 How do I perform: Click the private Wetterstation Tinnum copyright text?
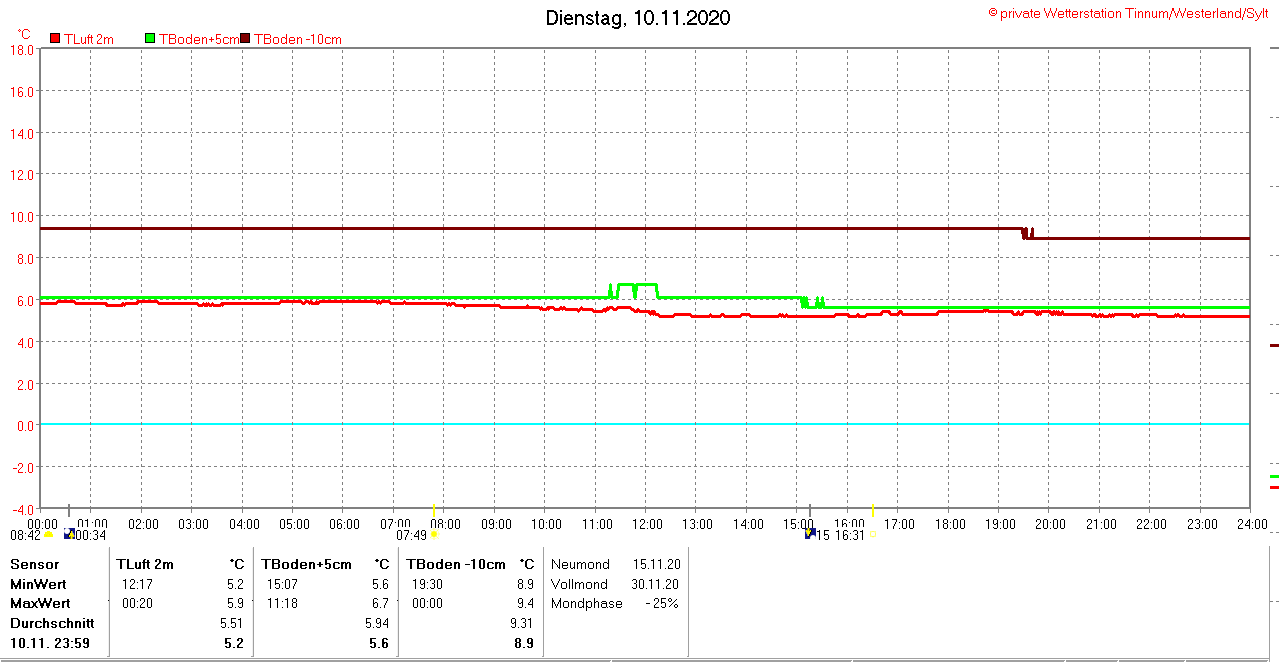click(1128, 13)
